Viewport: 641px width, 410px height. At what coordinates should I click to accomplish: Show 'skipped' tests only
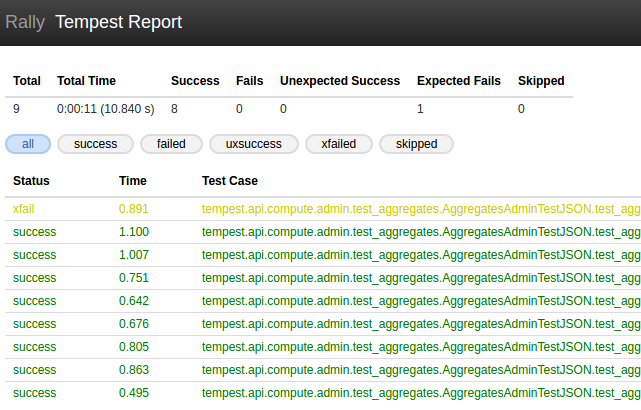pyautogui.click(x=416, y=144)
